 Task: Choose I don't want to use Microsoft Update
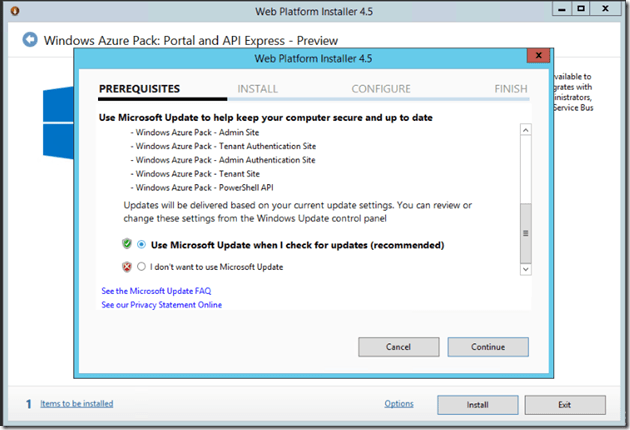point(142,267)
